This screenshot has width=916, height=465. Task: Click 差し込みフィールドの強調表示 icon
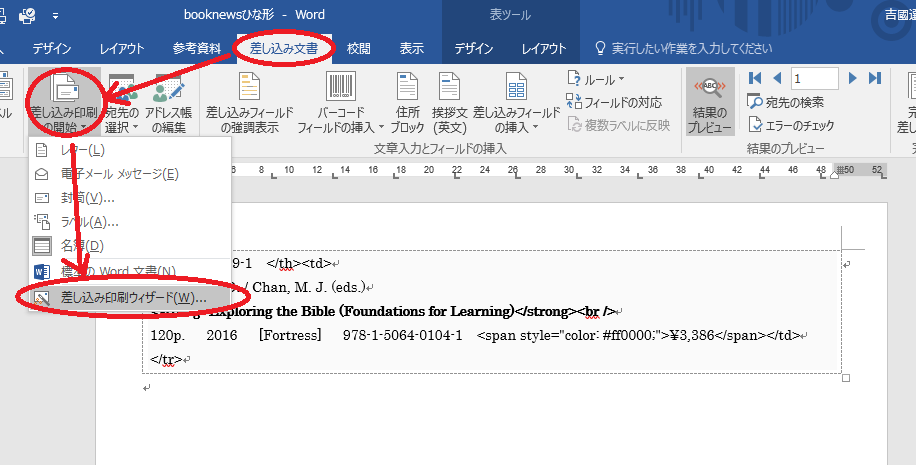(249, 105)
